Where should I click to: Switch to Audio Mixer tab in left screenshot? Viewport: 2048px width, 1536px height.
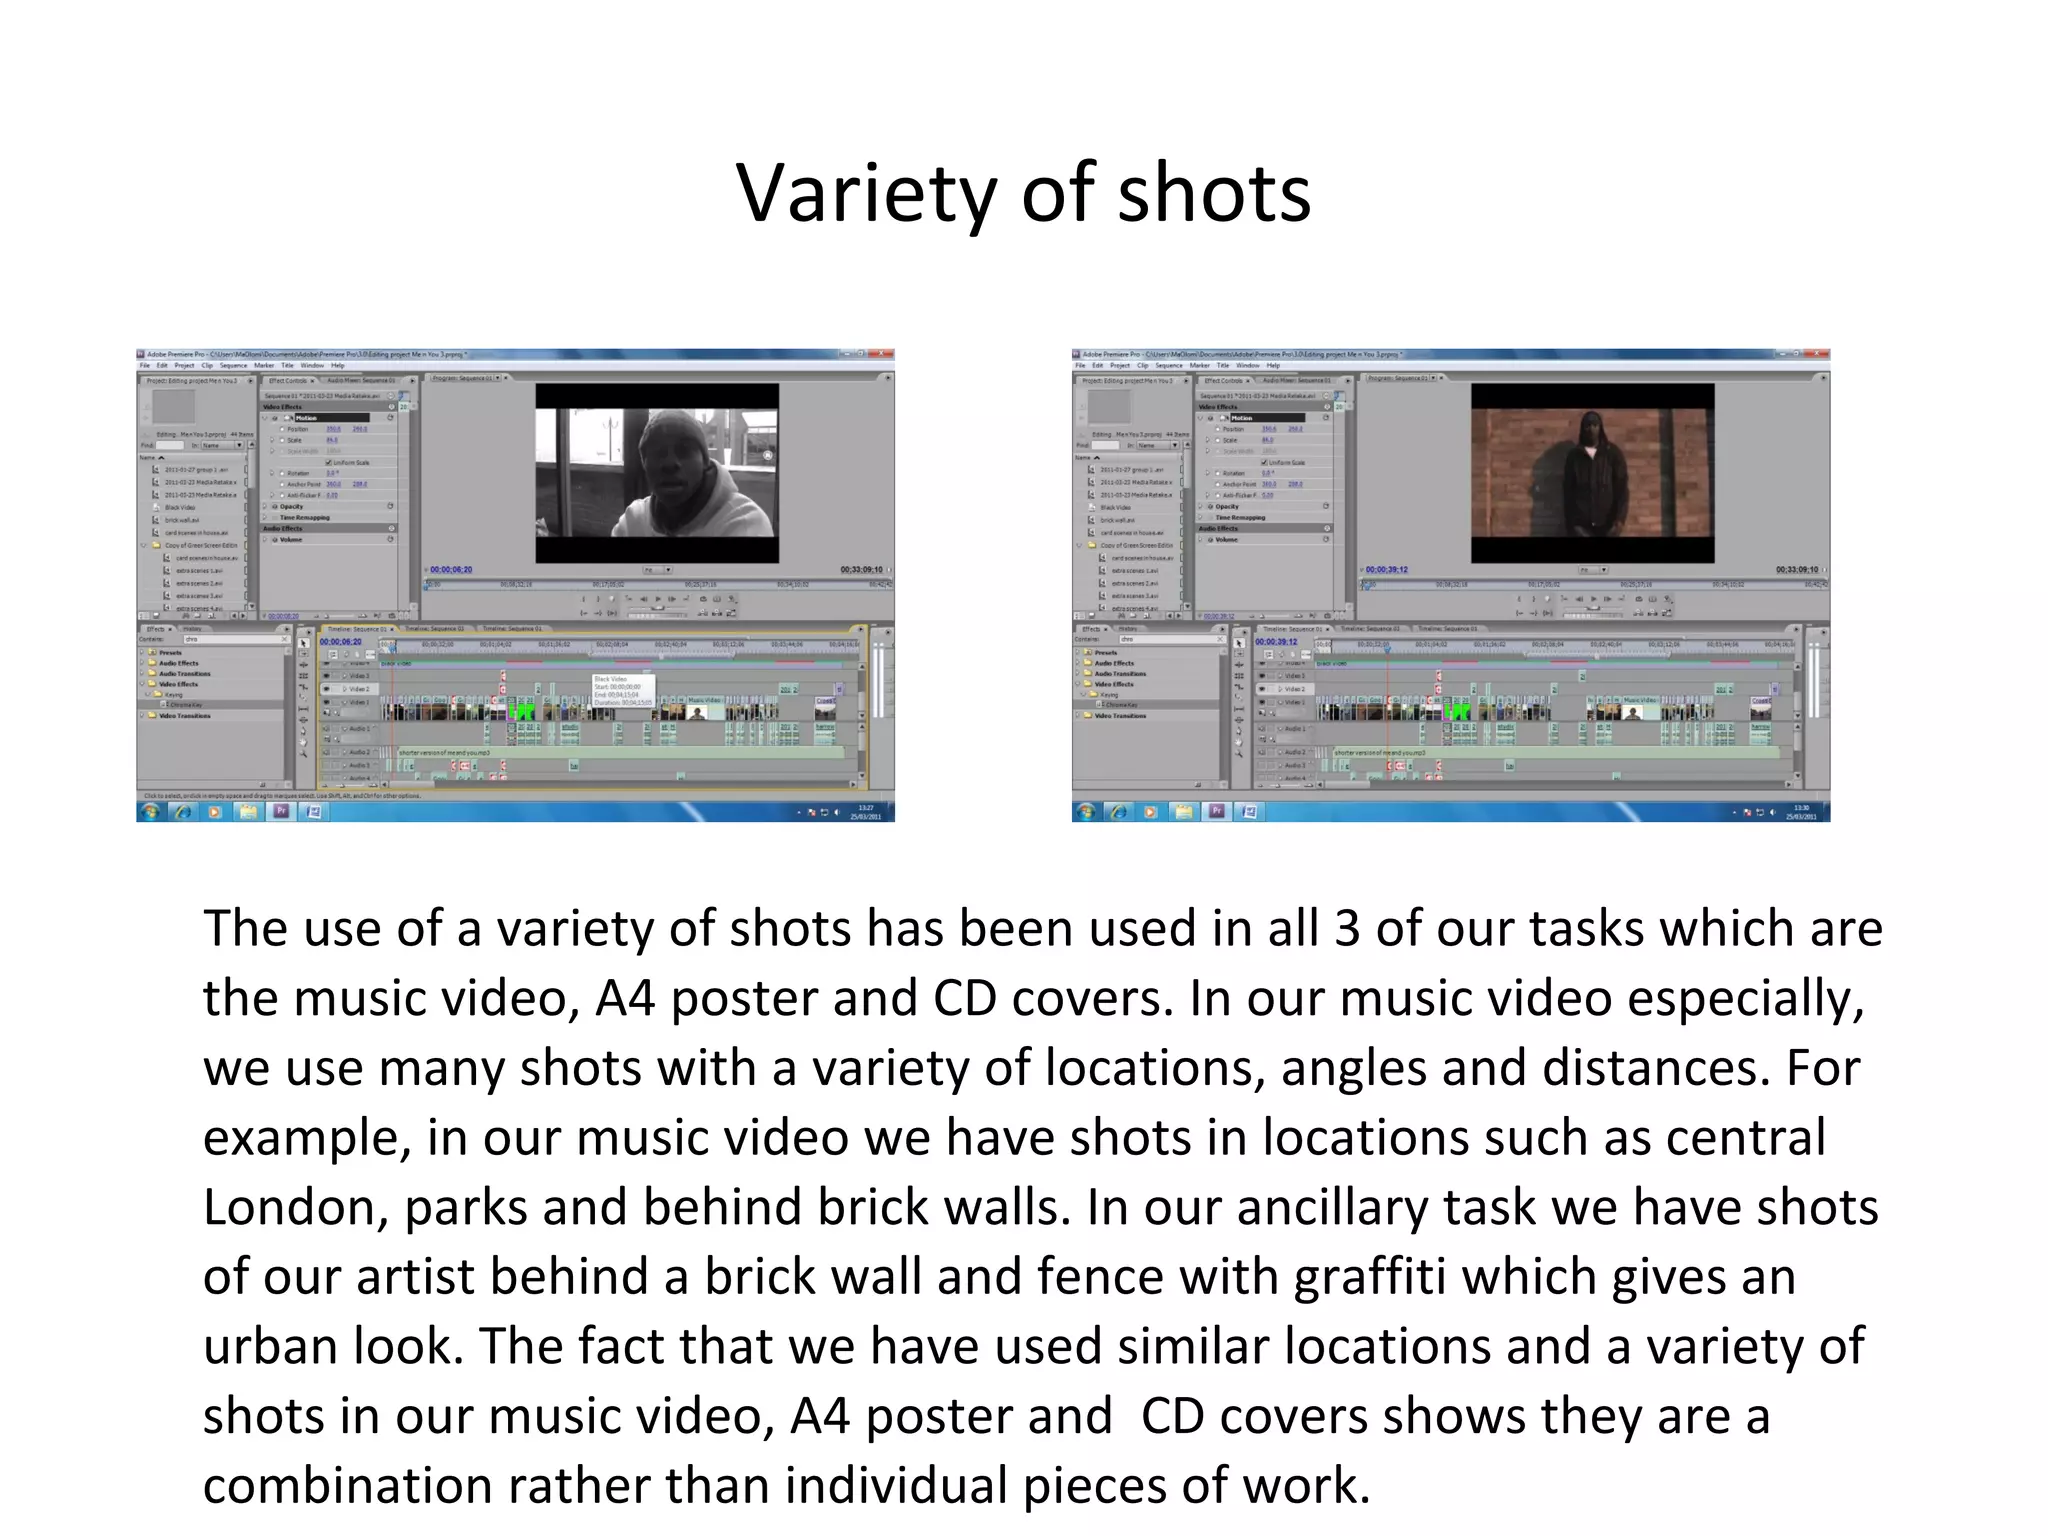click(x=361, y=380)
